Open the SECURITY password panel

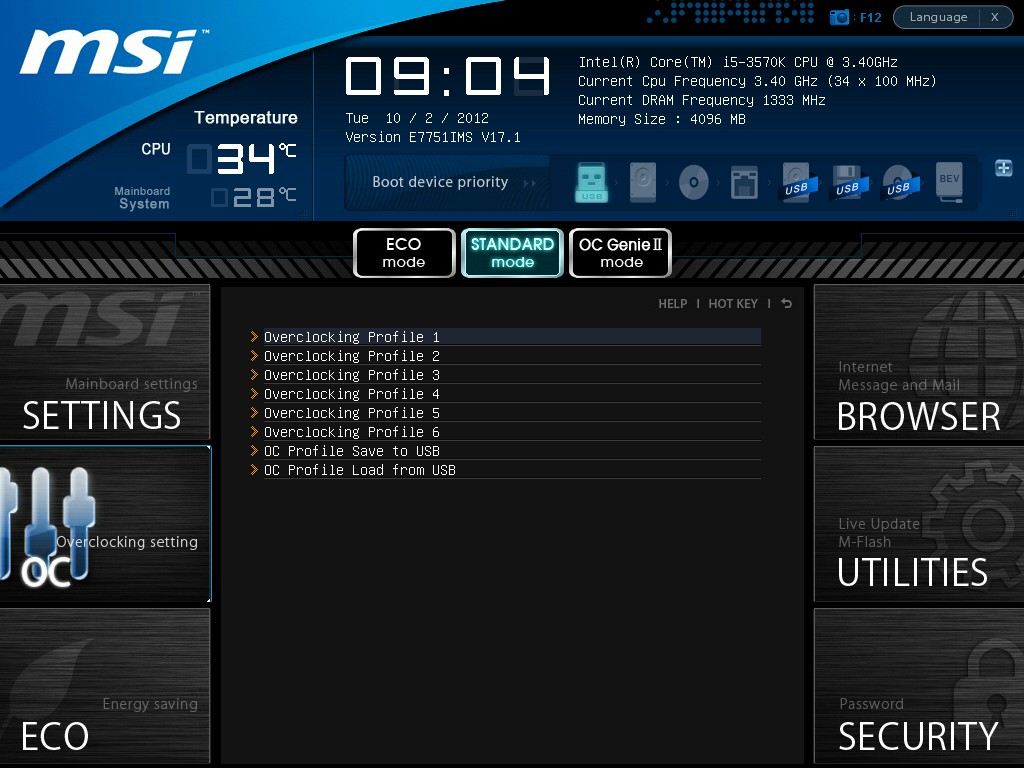(x=919, y=686)
